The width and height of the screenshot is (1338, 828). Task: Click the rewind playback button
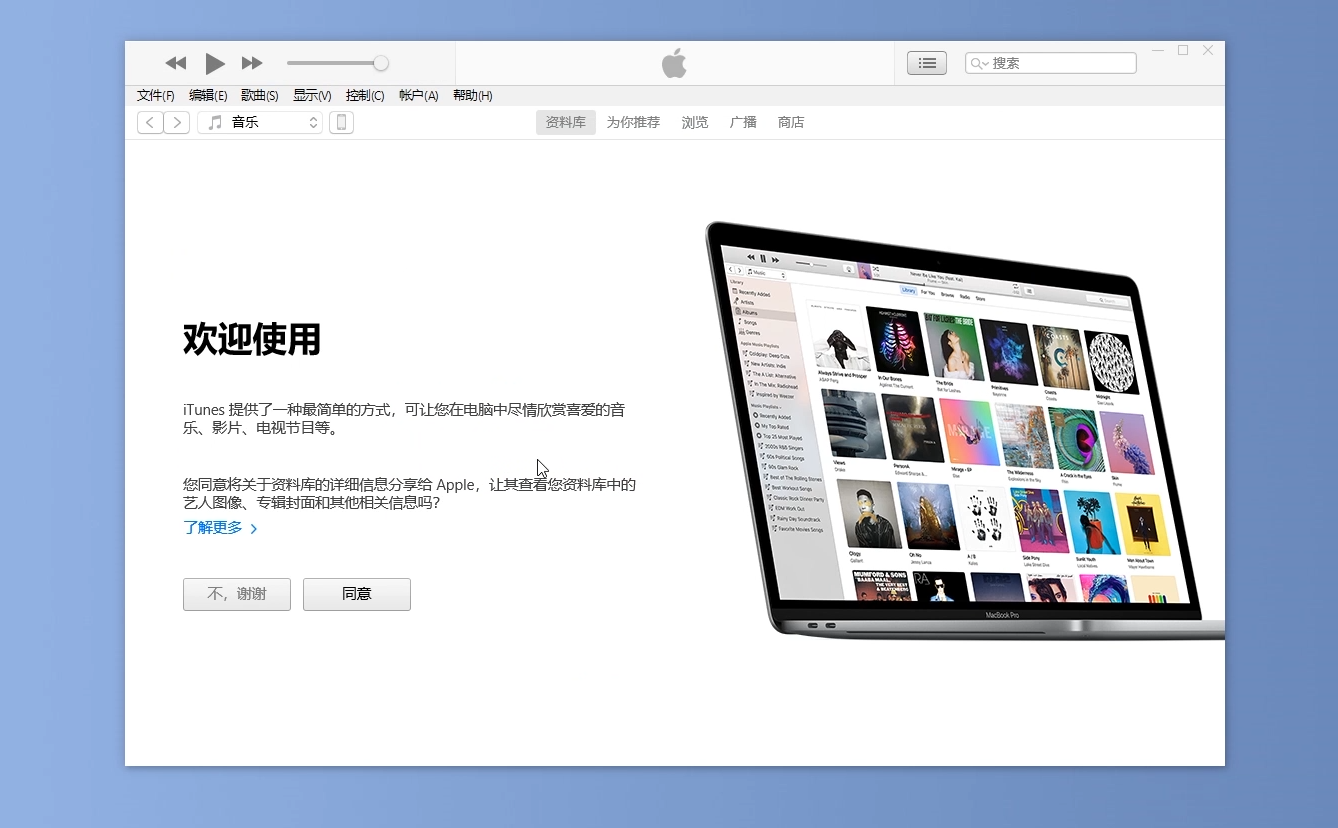176,63
